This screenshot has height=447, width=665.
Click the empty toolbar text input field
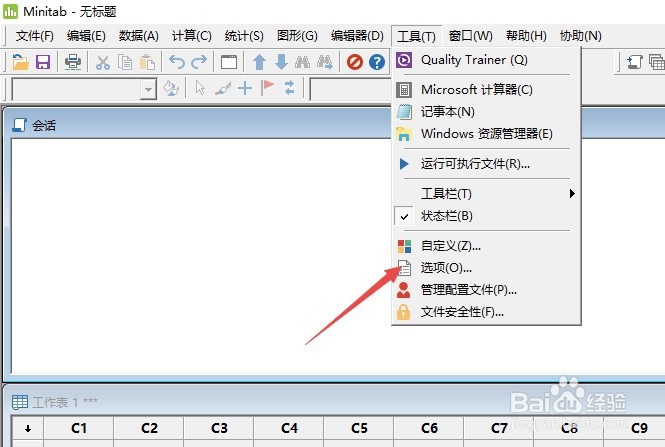351,89
